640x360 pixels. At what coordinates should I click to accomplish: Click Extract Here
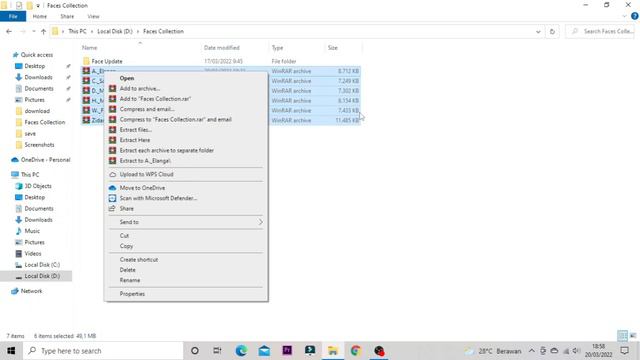click(x=135, y=140)
